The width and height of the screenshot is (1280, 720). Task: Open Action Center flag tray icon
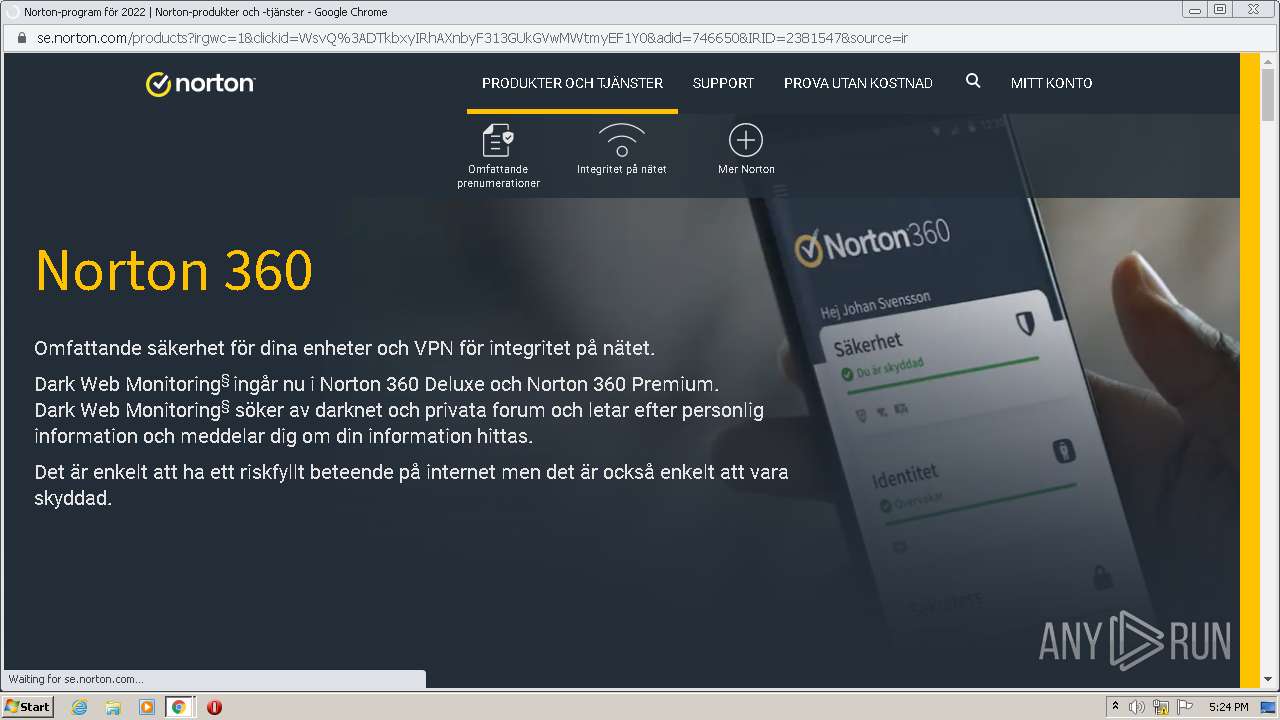pos(1185,707)
